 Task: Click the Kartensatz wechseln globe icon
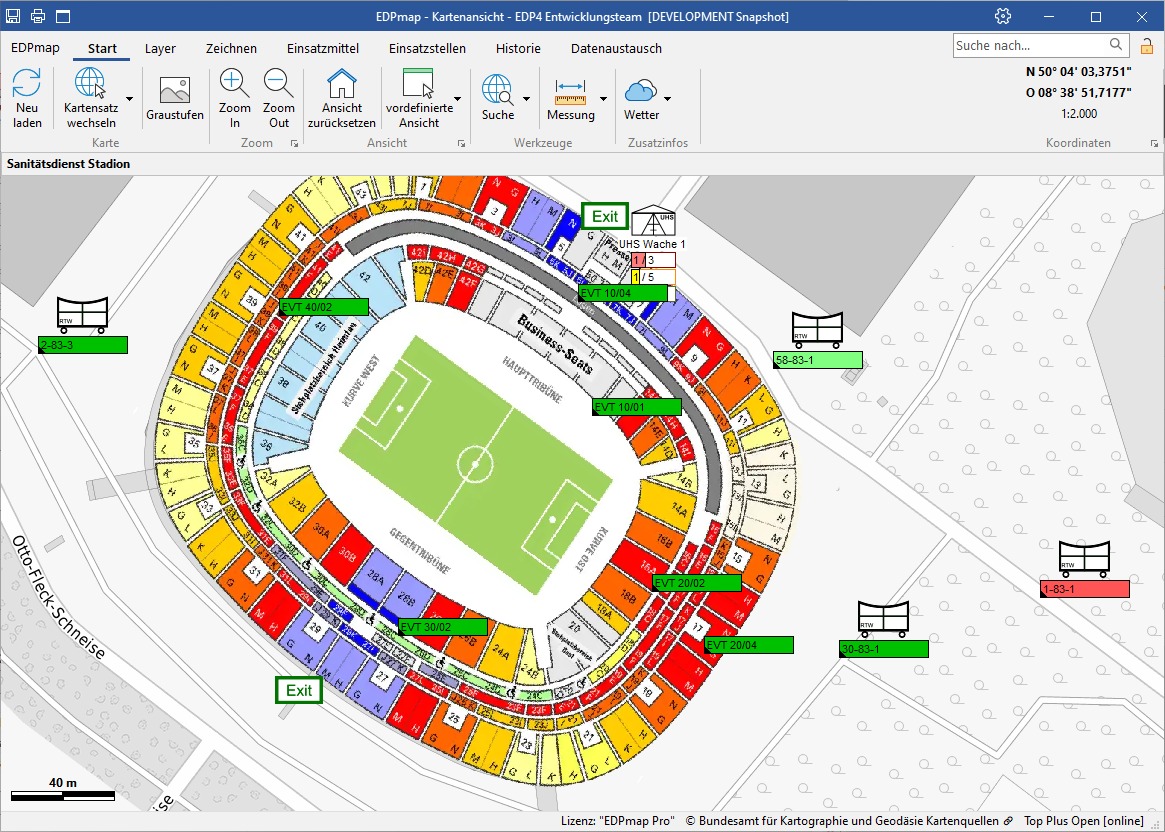91,83
